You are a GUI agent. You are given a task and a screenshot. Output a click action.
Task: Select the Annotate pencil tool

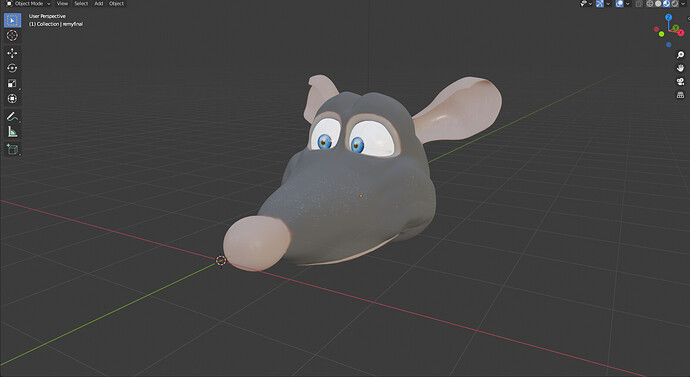pyautogui.click(x=12, y=117)
